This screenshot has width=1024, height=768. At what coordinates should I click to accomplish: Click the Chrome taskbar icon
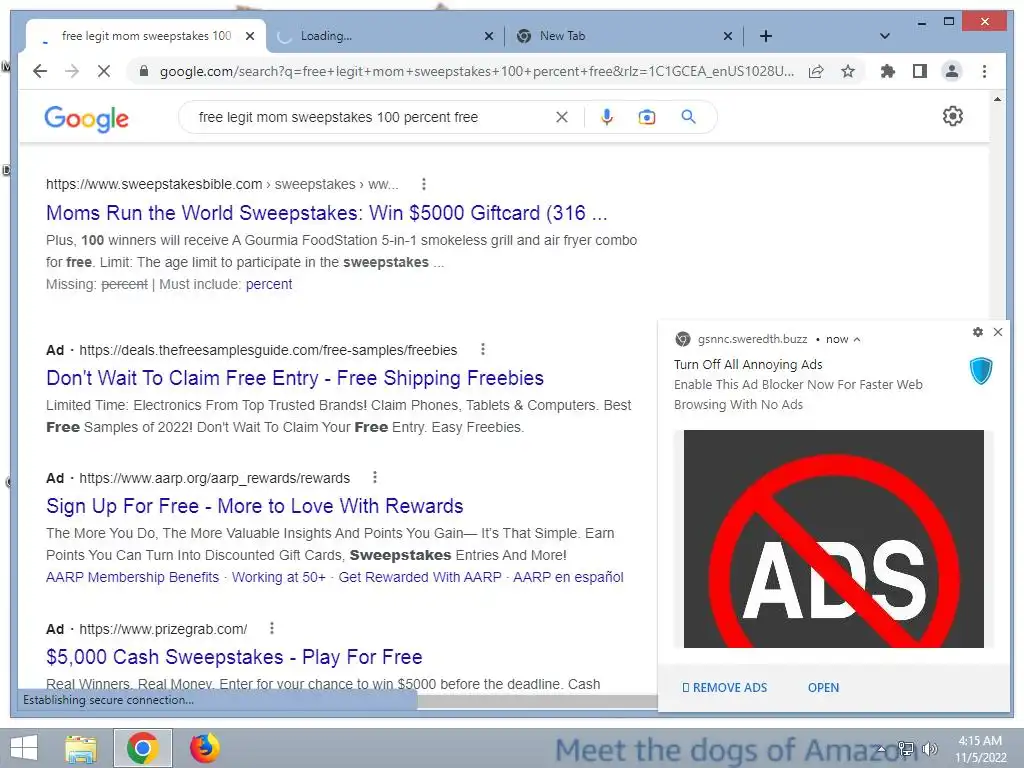(x=142, y=748)
